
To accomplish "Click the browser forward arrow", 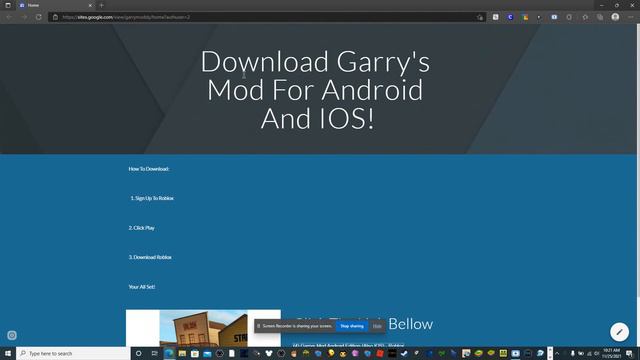I will click(24, 17).
